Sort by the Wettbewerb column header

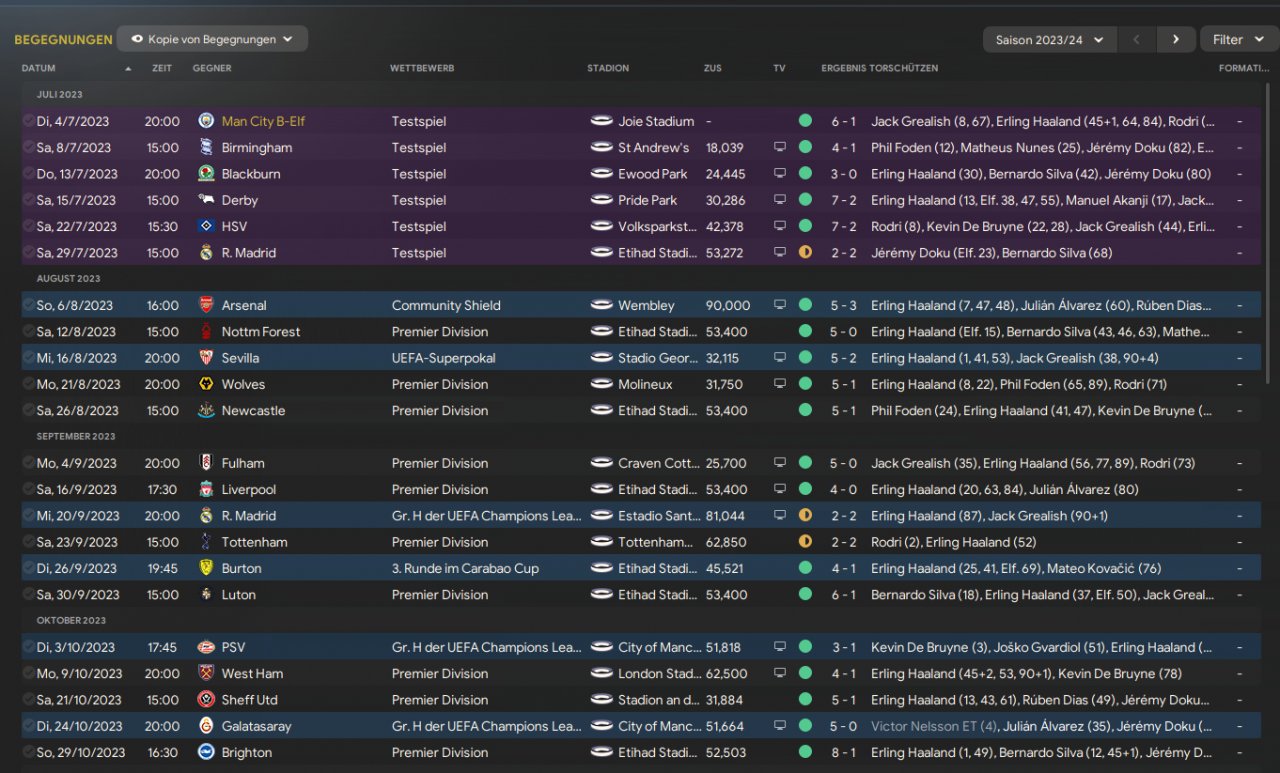422,68
